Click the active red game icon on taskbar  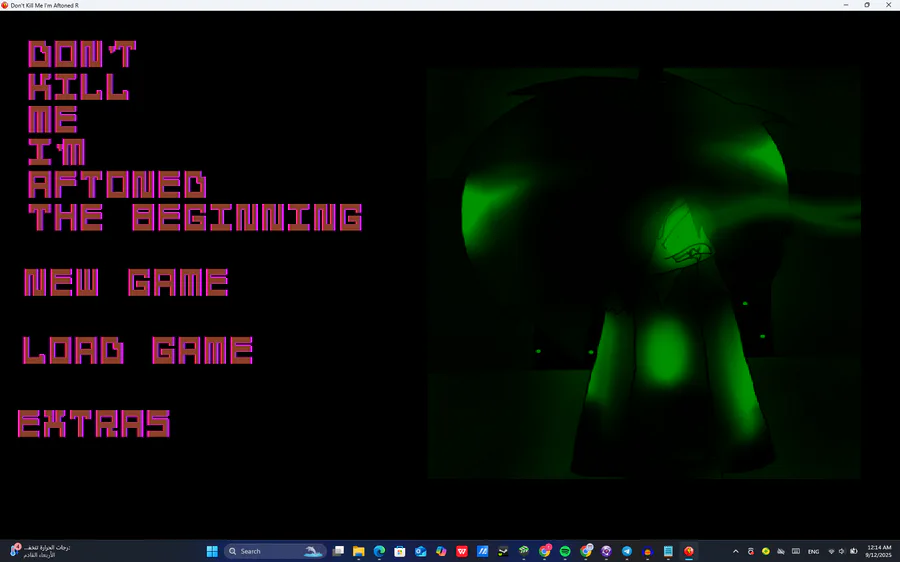tap(689, 551)
